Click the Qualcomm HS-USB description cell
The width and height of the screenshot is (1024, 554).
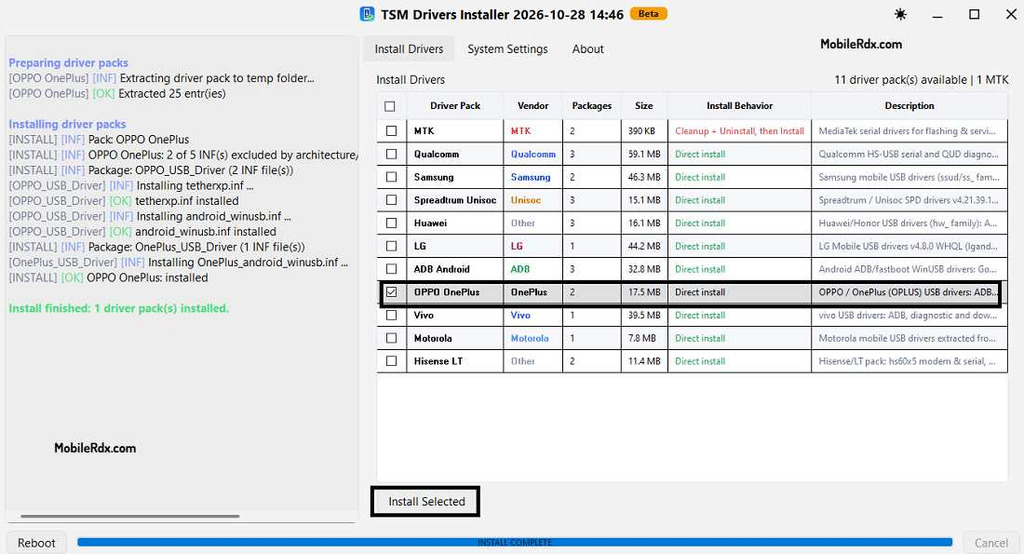(908, 154)
